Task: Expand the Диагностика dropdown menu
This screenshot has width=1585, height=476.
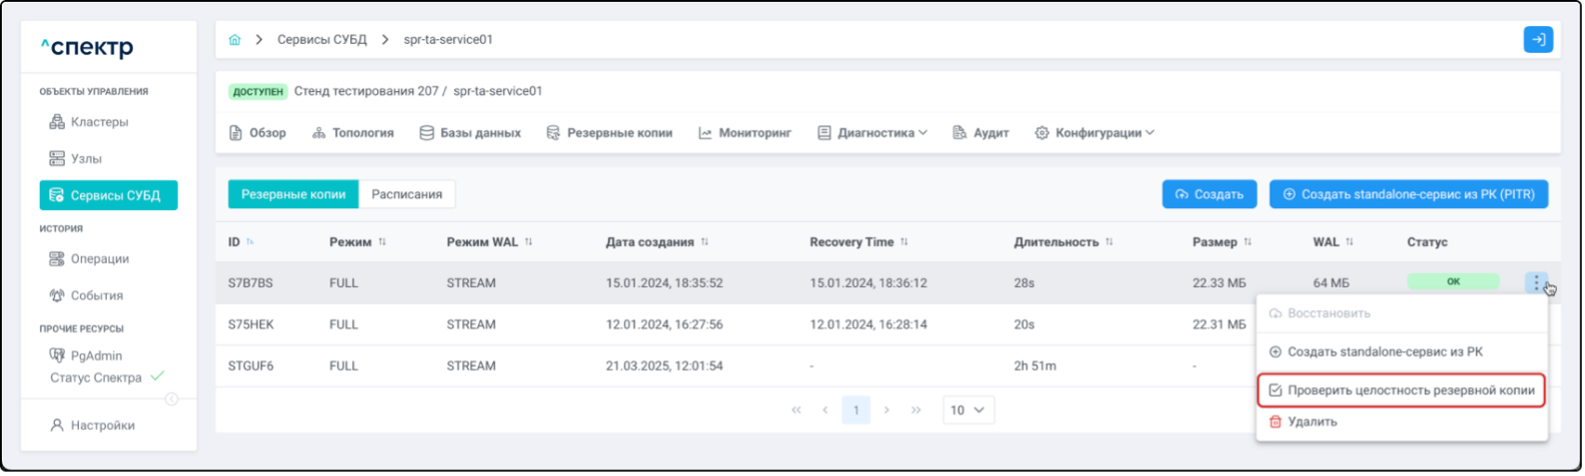Action: [875, 133]
